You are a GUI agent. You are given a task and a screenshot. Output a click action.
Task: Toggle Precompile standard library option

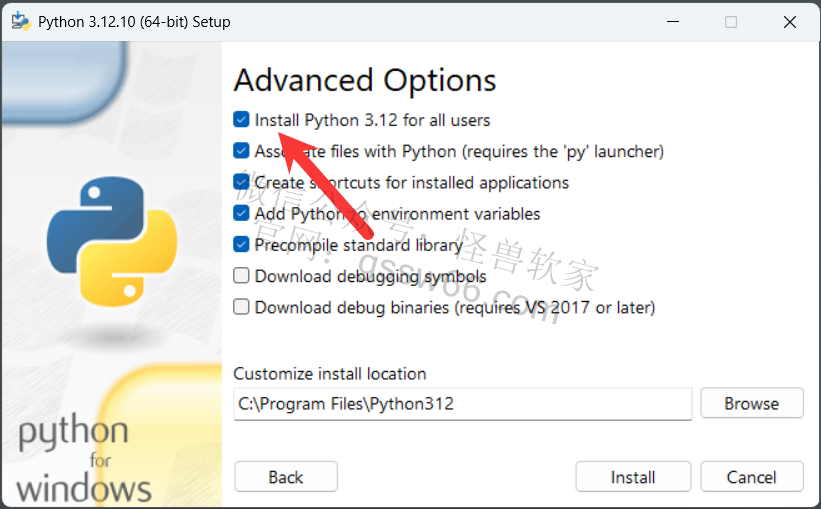[x=241, y=245]
